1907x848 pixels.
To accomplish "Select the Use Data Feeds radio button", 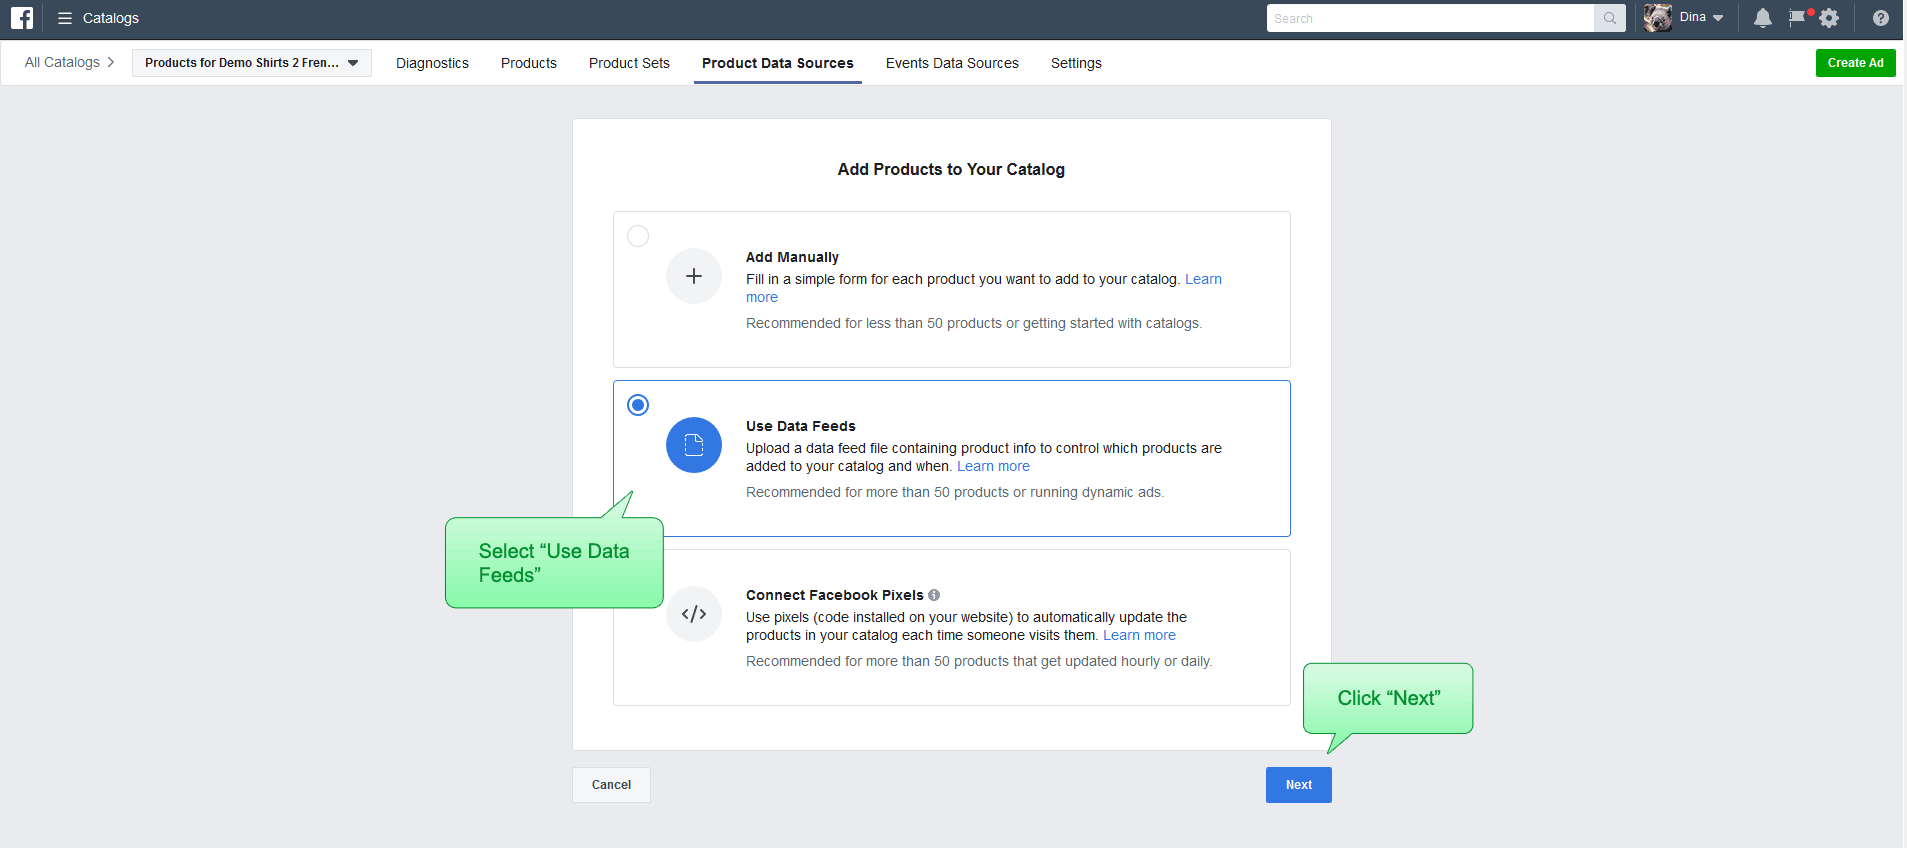I will point(638,405).
